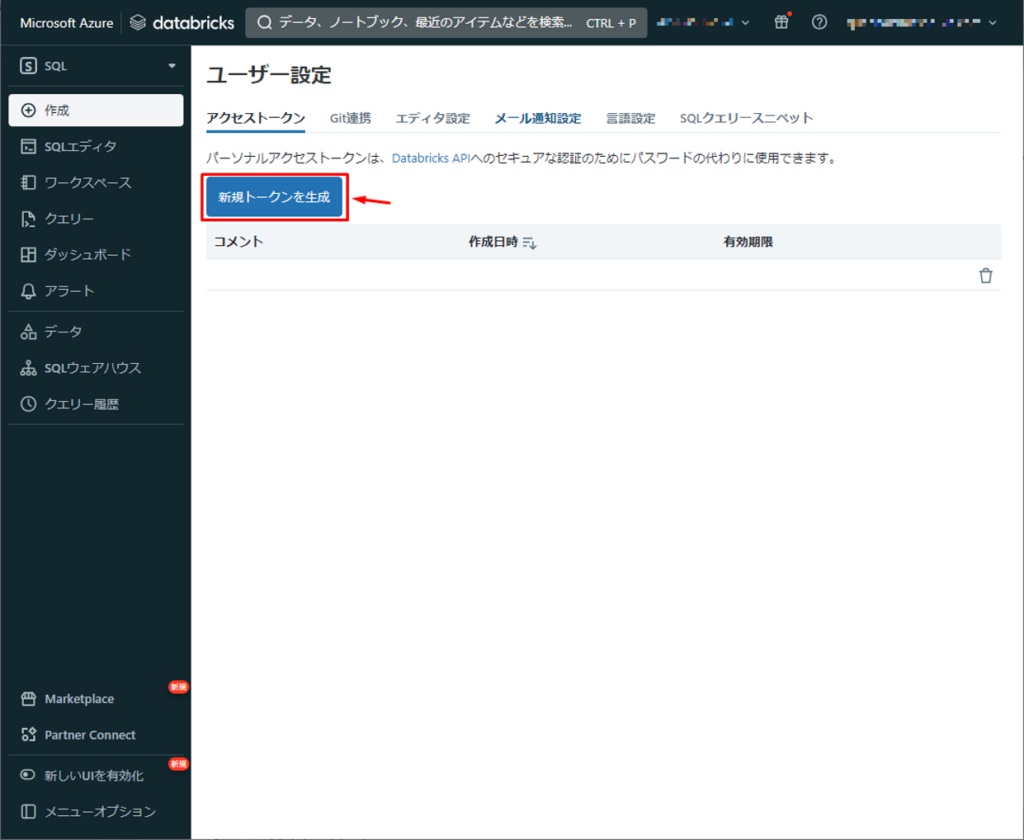The height and width of the screenshot is (840, 1024).
Task: Go to アラート bell item
Action: (69, 291)
